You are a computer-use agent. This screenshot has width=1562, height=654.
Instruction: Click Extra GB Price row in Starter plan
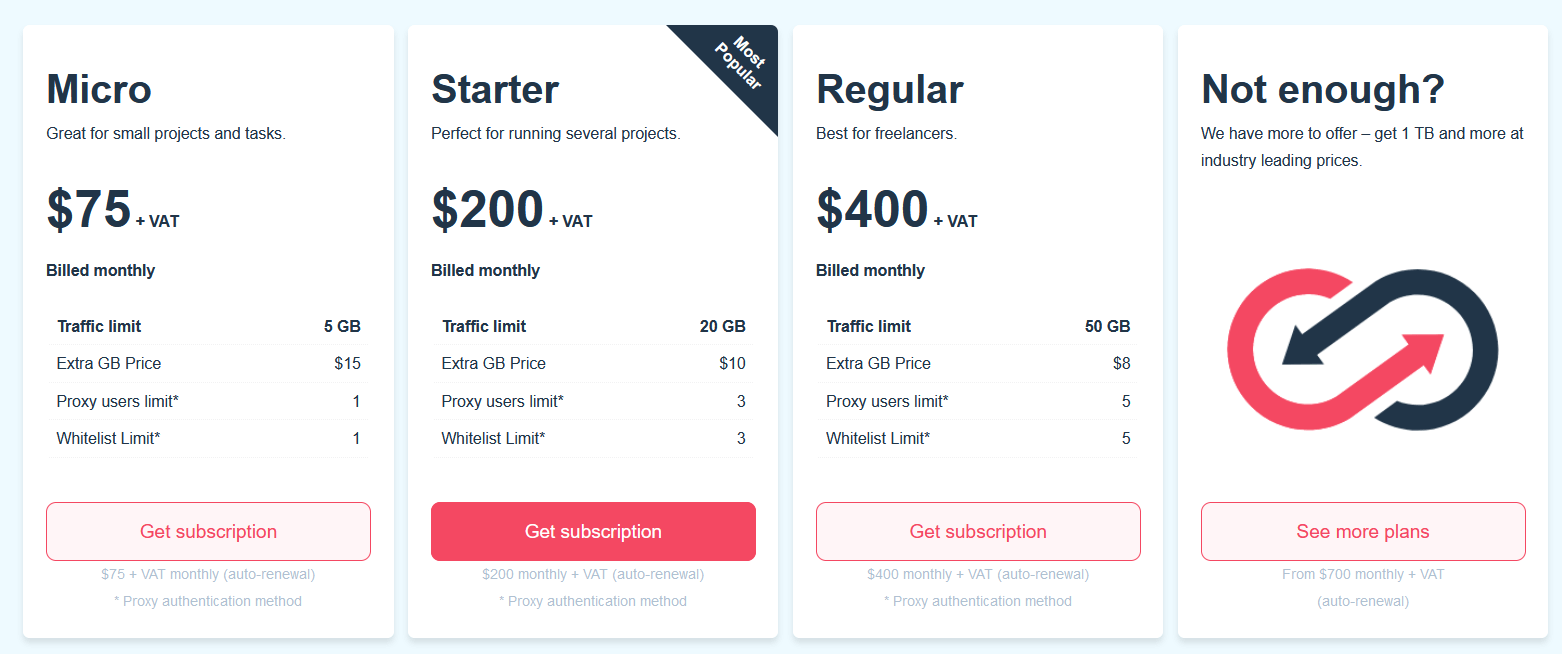(593, 363)
